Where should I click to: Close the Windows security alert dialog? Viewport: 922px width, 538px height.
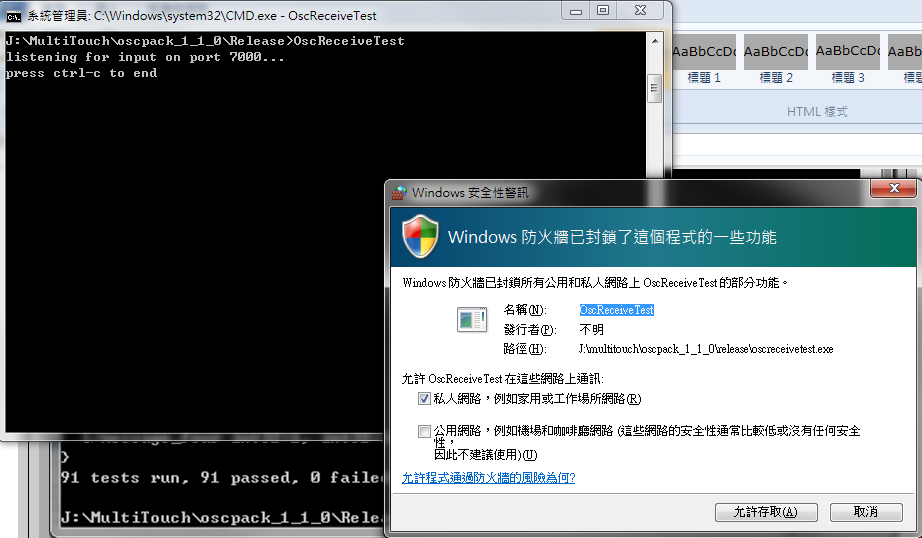tap(894, 188)
